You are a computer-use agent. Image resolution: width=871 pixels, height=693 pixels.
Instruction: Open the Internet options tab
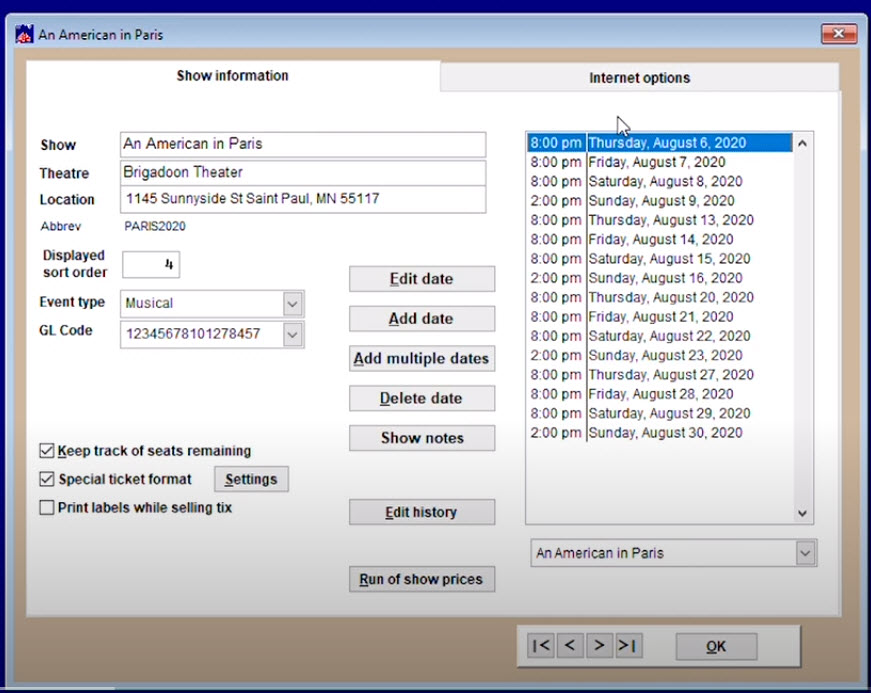(x=639, y=78)
